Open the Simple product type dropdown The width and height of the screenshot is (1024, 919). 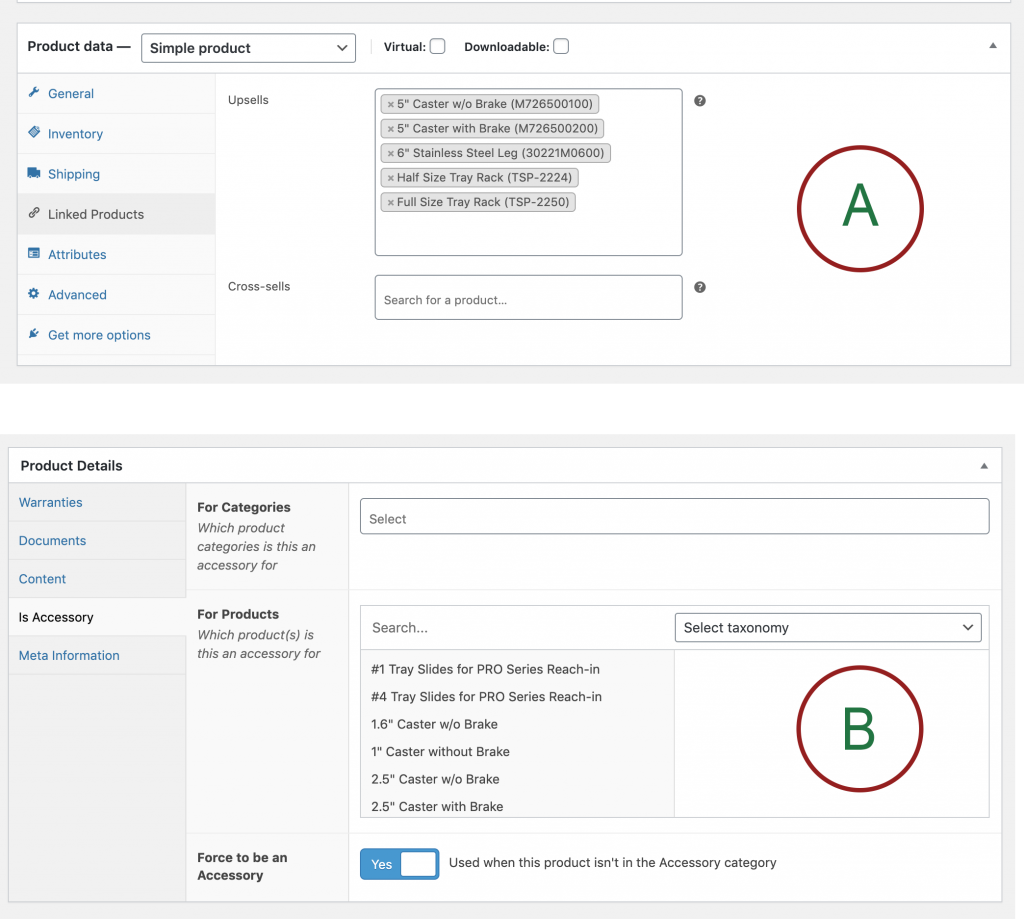(248, 48)
